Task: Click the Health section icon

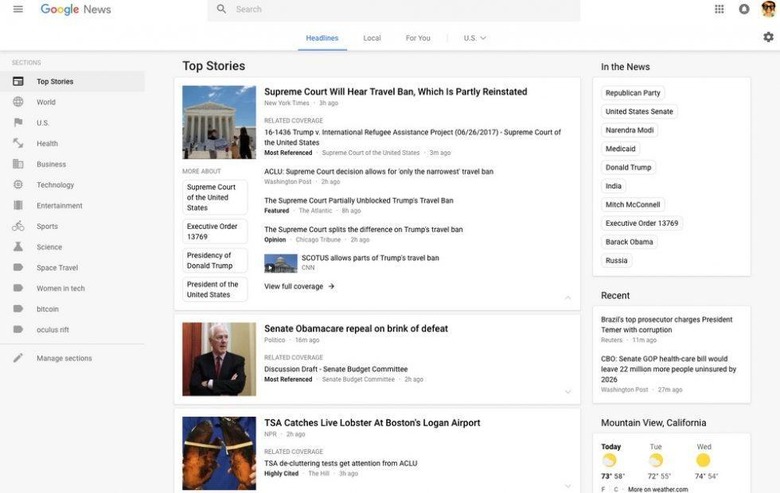Action: coord(18,143)
